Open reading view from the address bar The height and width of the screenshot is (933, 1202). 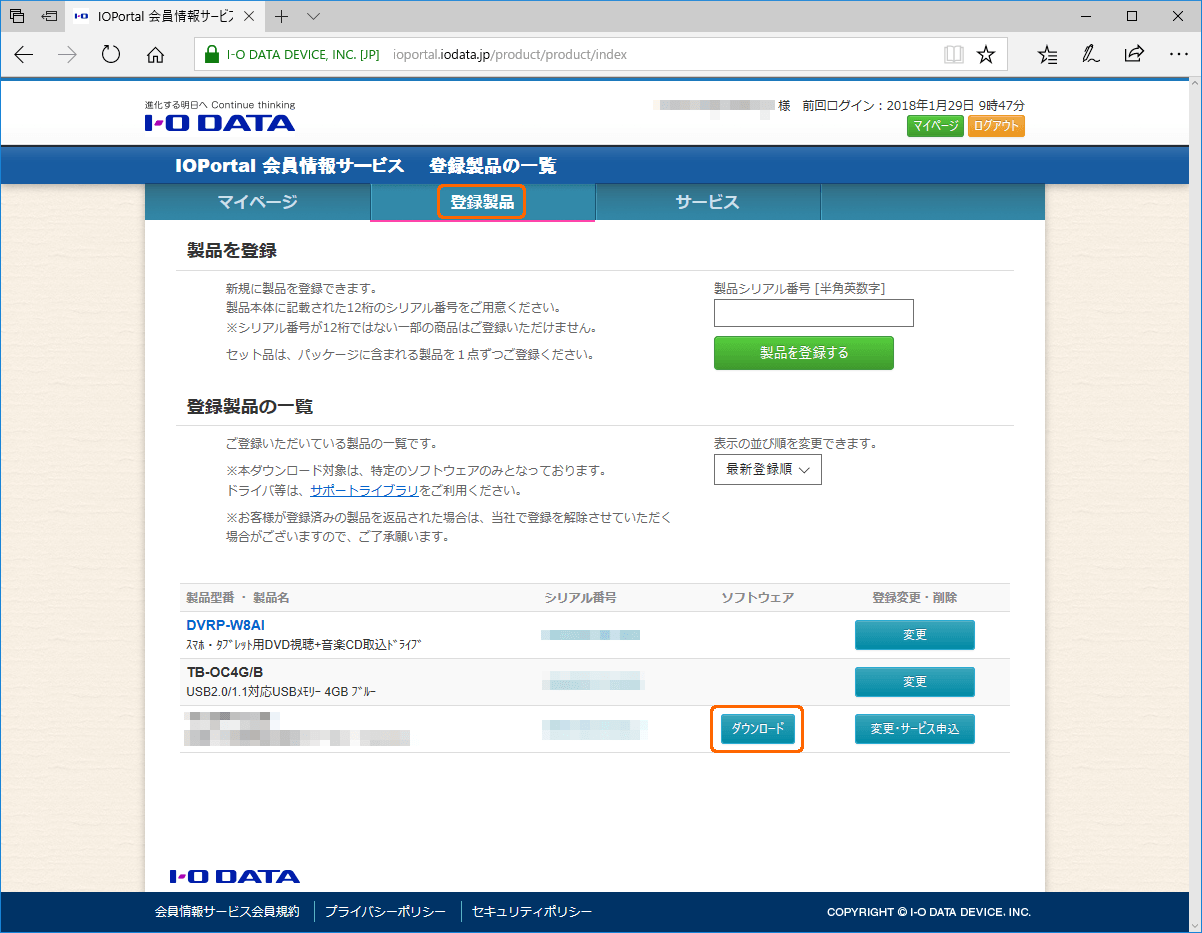click(954, 55)
